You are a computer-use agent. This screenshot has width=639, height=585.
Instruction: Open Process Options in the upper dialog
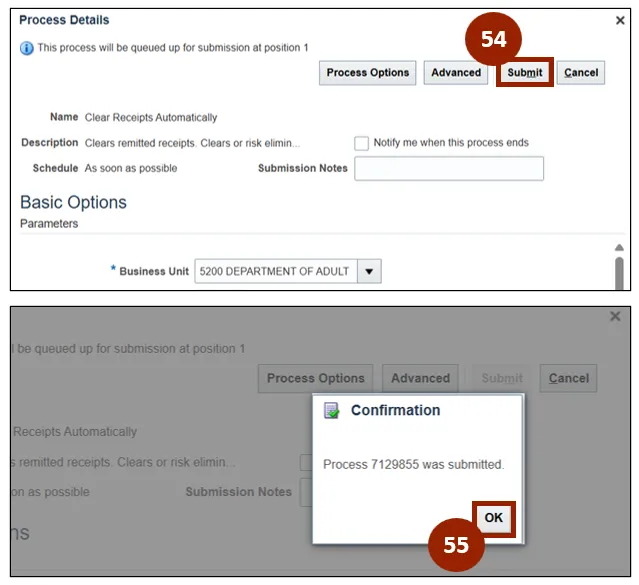click(368, 73)
